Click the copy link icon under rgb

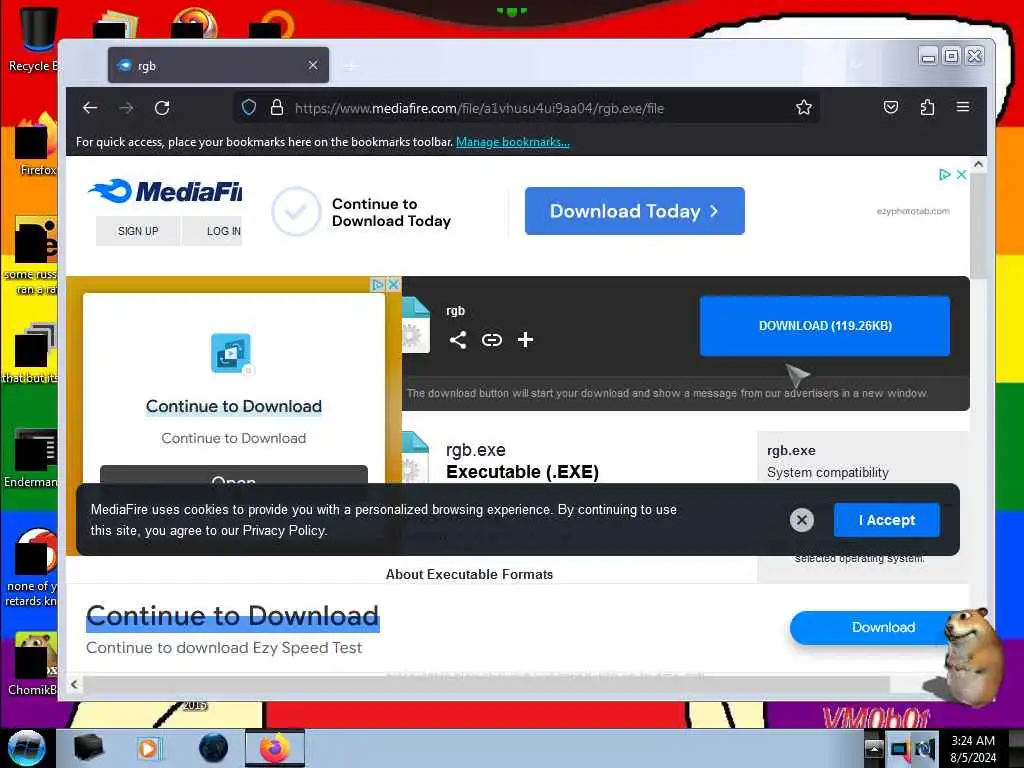point(492,340)
